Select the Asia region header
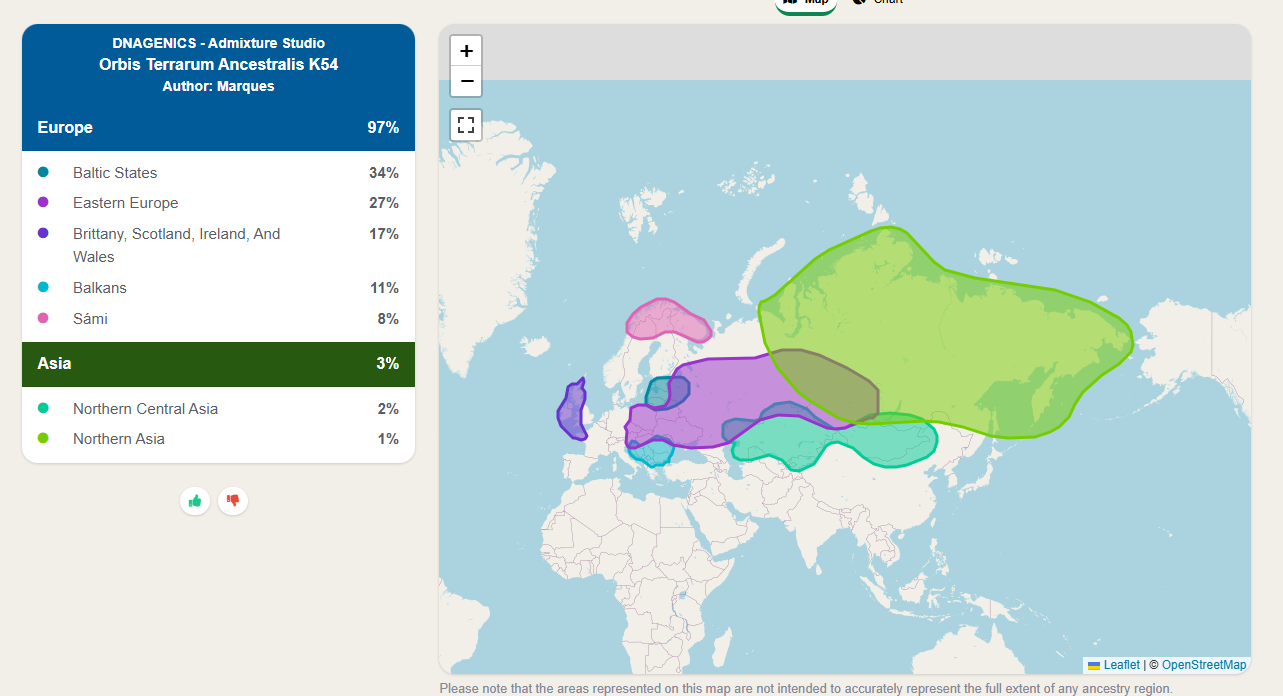 pos(218,364)
